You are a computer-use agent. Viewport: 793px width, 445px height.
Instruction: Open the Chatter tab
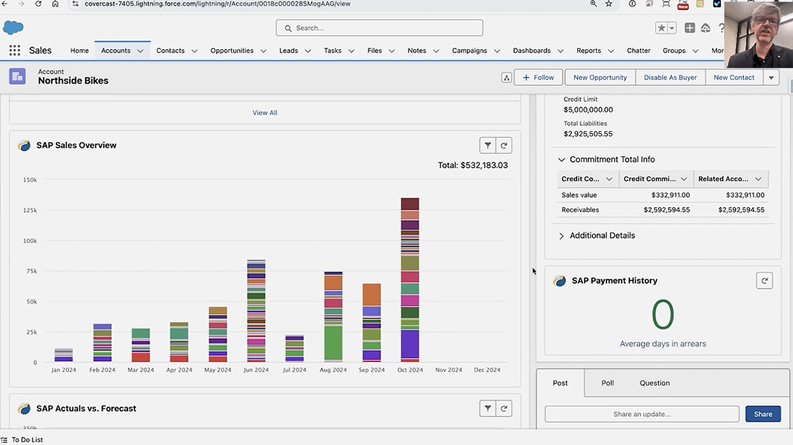(638, 51)
